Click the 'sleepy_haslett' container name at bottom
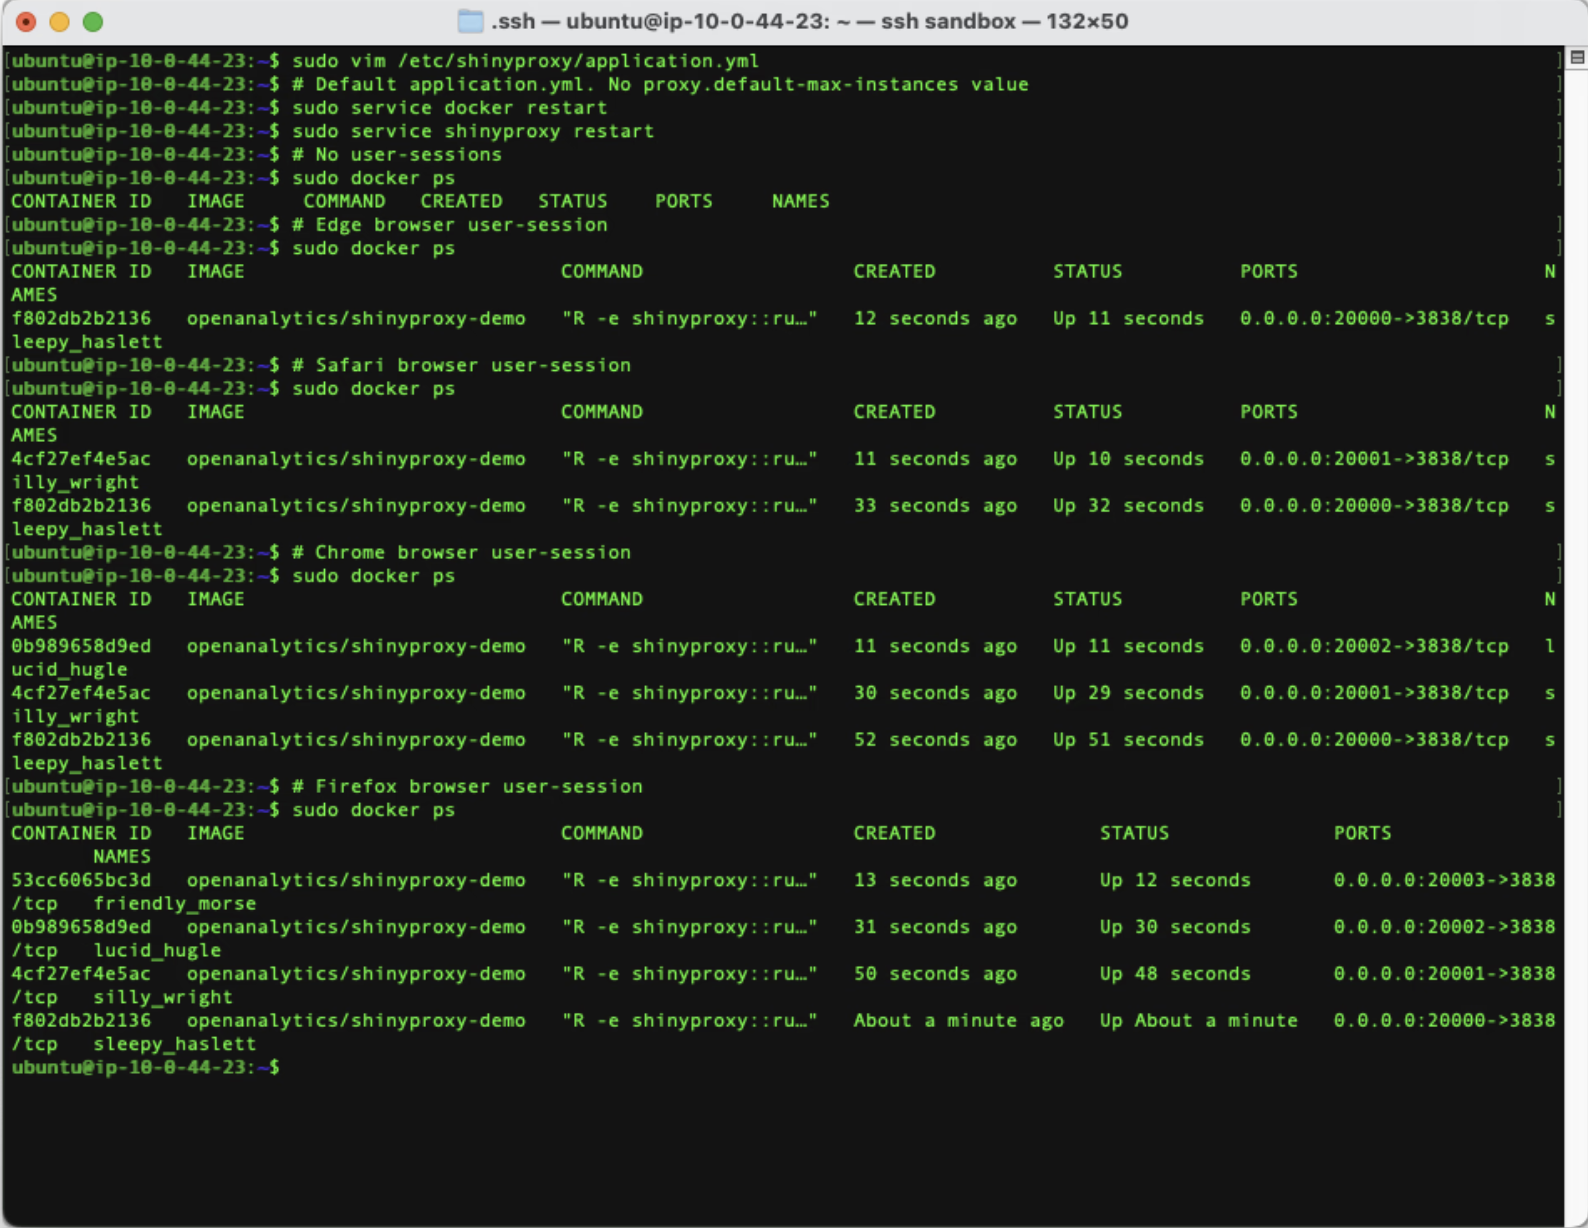 point(174,1044)
